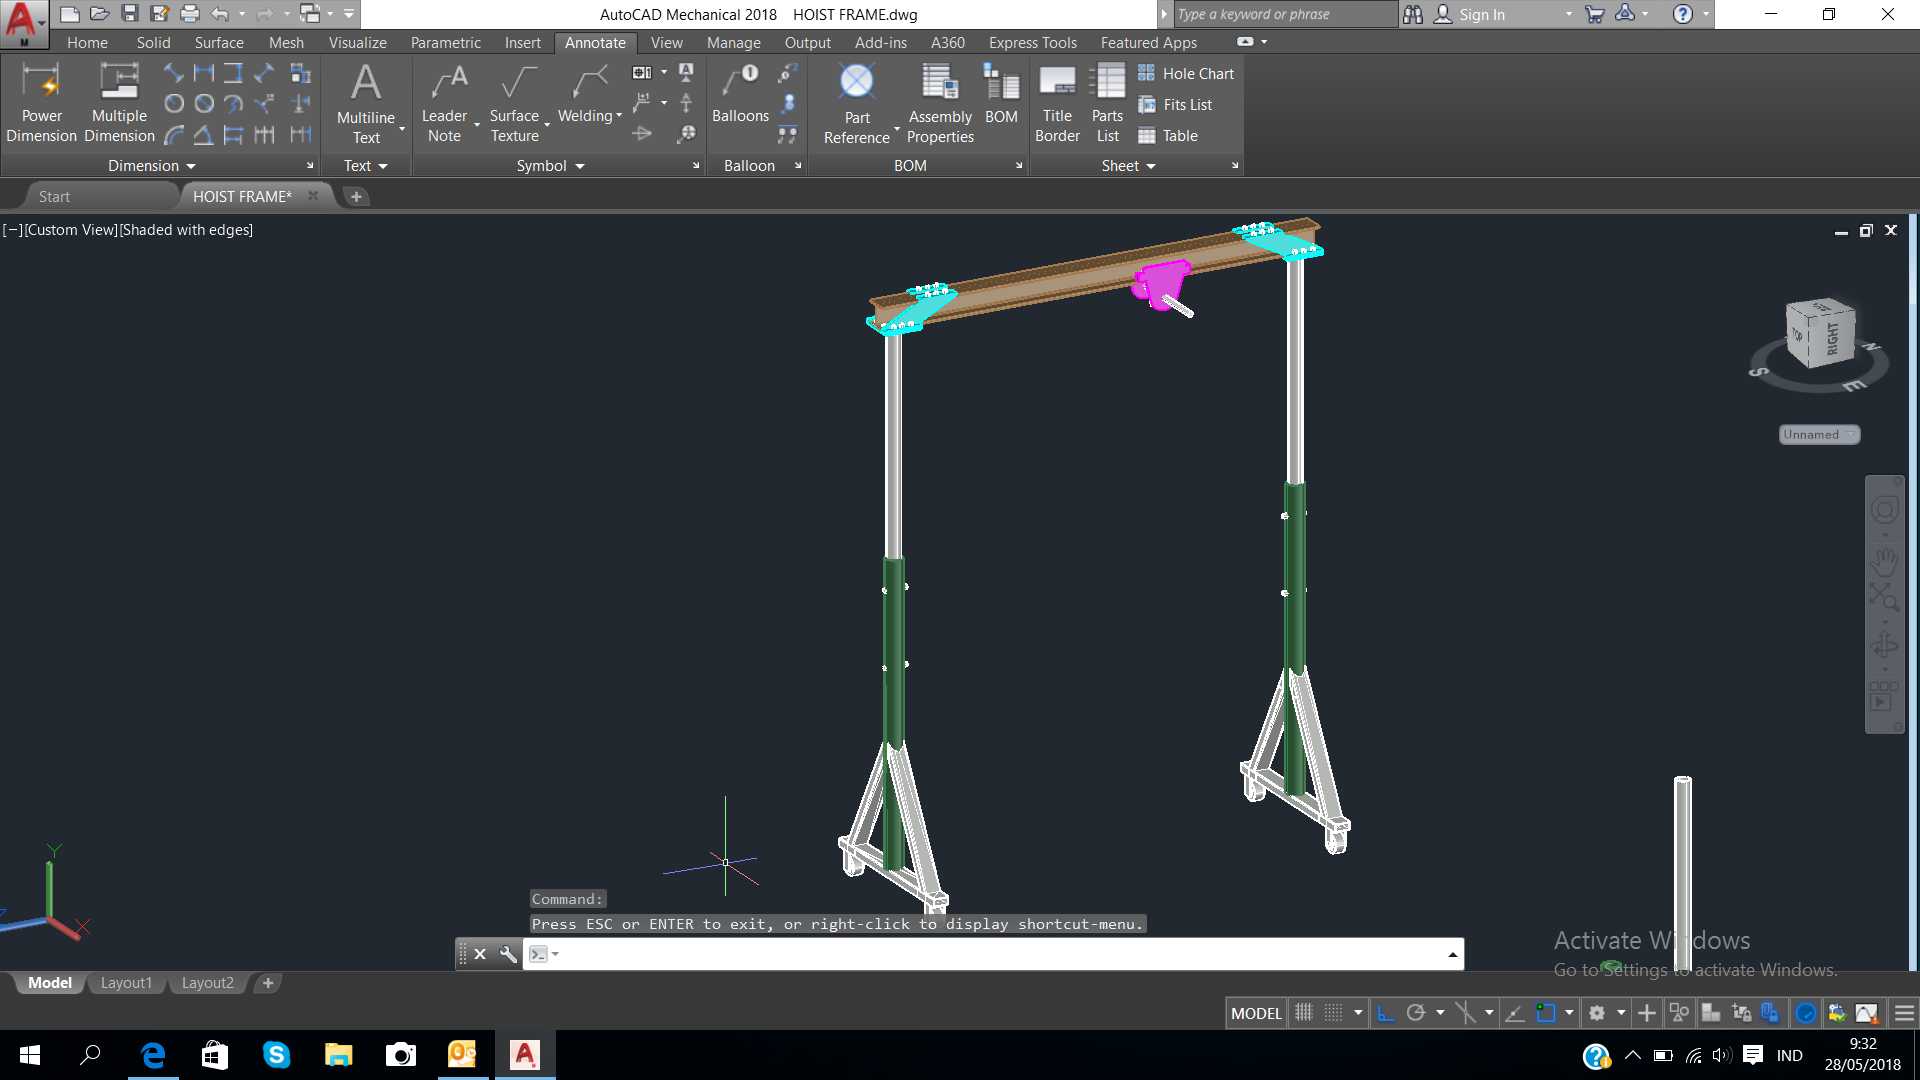Open the Navigation Wheel tool
Screen dimensions: 1920x1080
pos(1884,510)
